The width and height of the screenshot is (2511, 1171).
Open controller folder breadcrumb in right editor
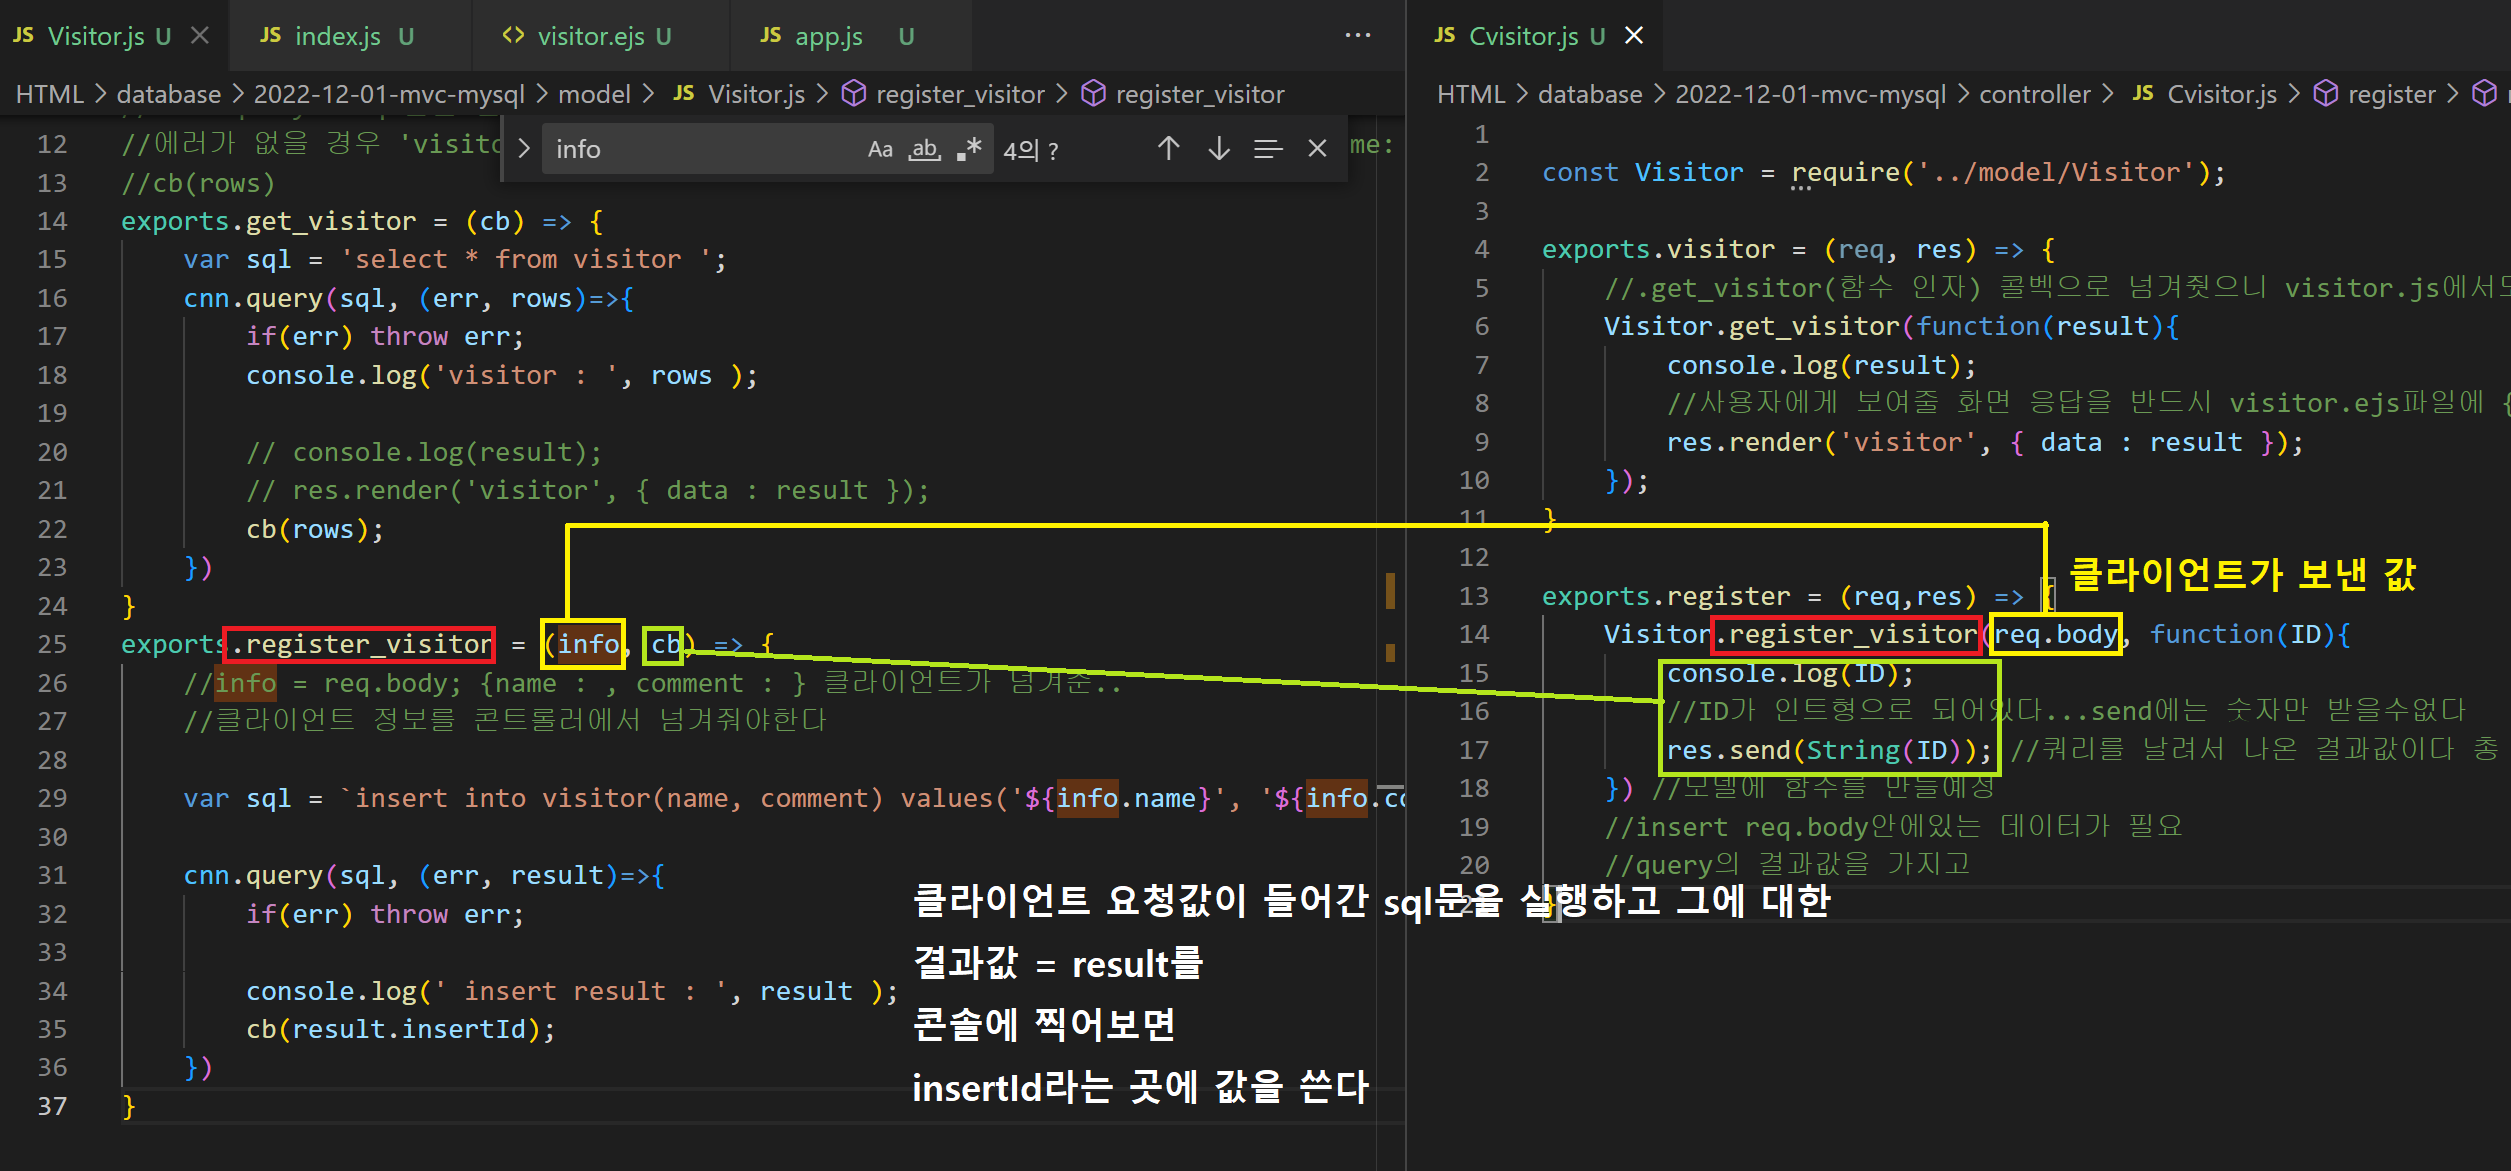[x=2034, y=94]
